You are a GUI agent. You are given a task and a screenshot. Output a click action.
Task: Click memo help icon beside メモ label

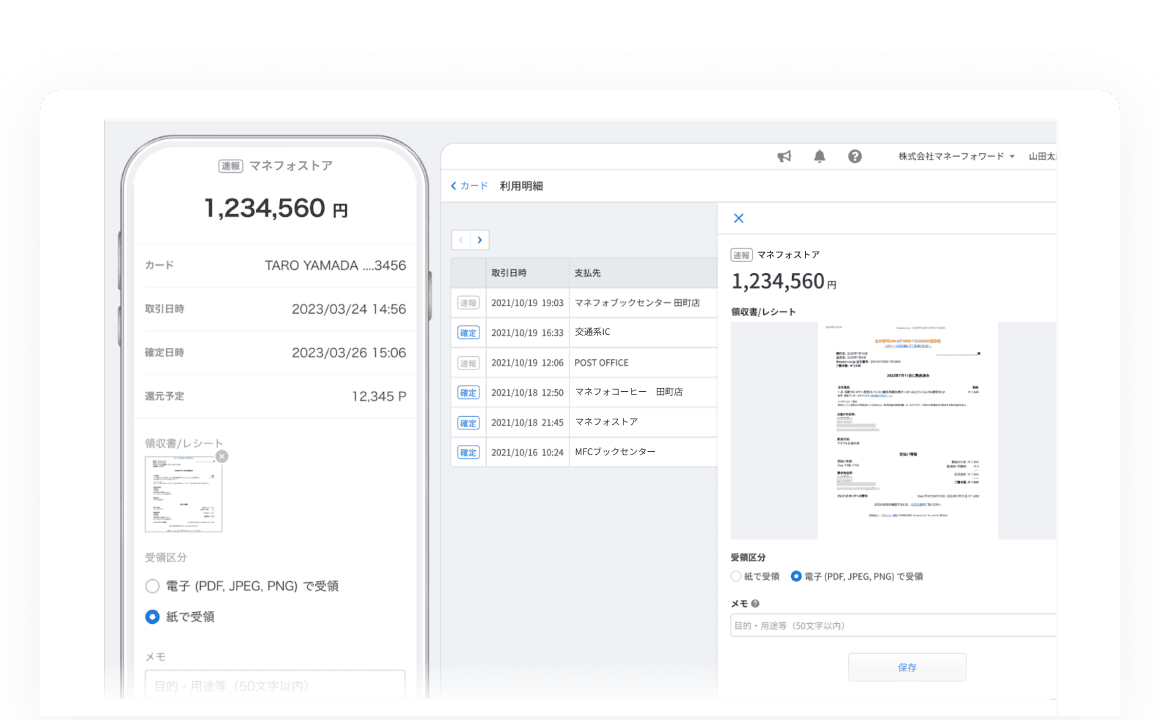click(755, 604)
